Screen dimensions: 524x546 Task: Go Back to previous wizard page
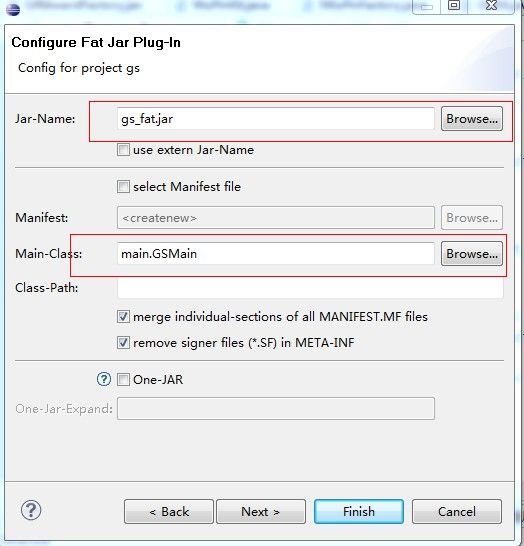[169, 512]
